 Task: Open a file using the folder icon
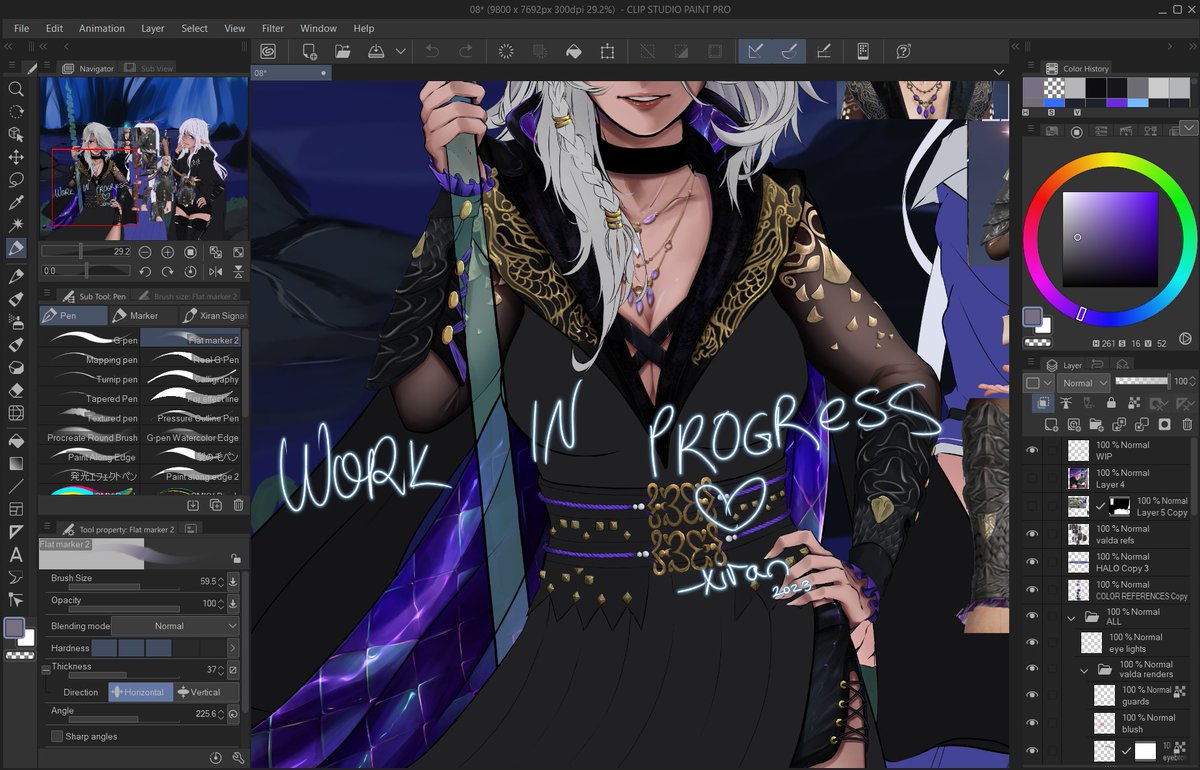[x=343, y=51]
